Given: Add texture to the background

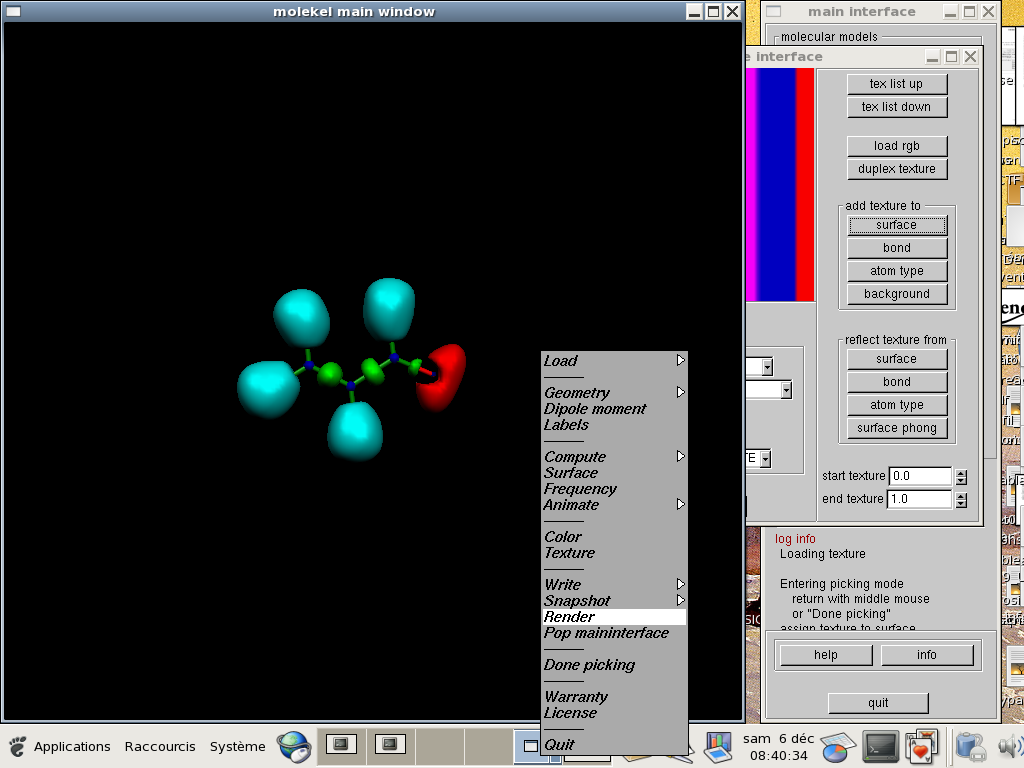Looking at the screenshot, I should [897, 294].
